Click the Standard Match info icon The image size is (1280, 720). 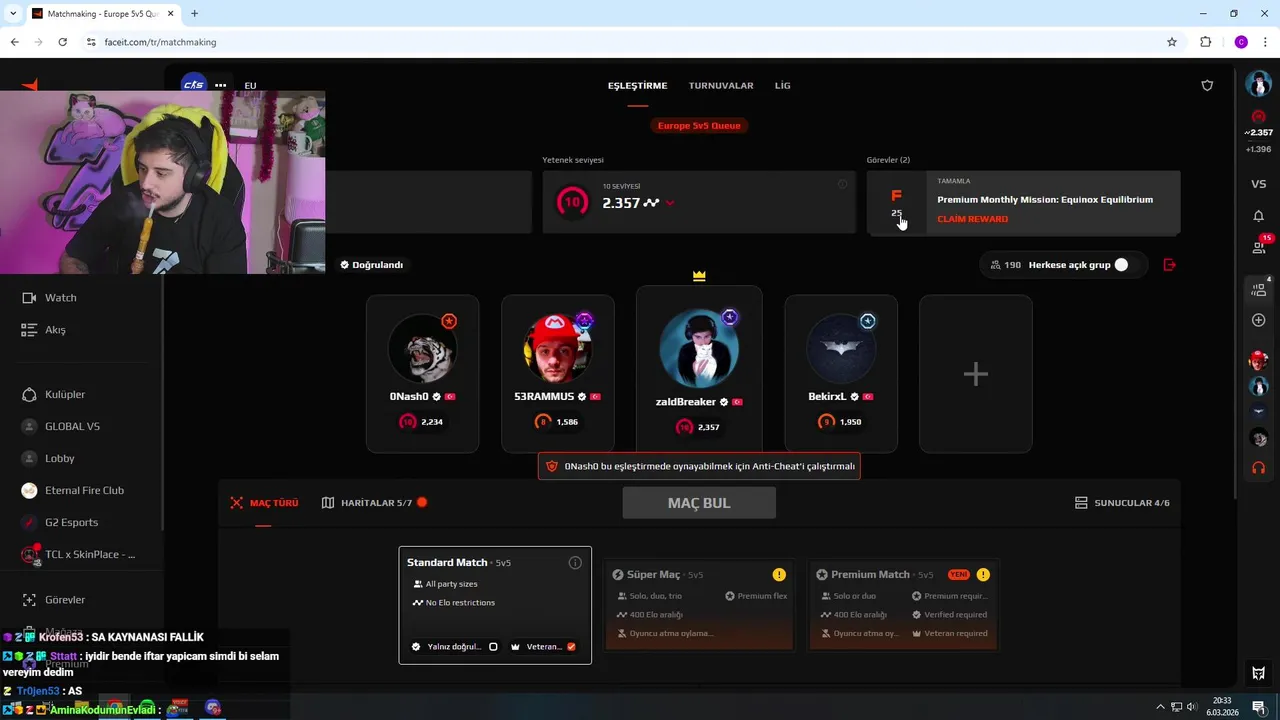pos(575,563)
